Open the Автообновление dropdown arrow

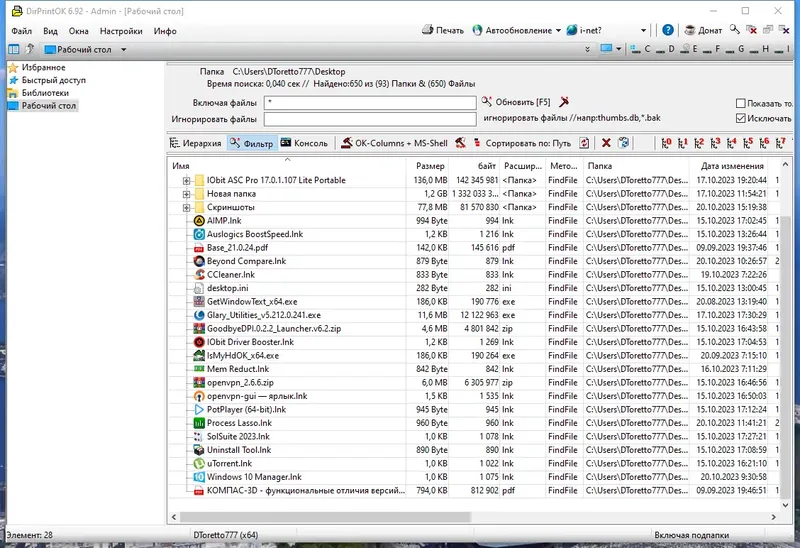point(558,31)
